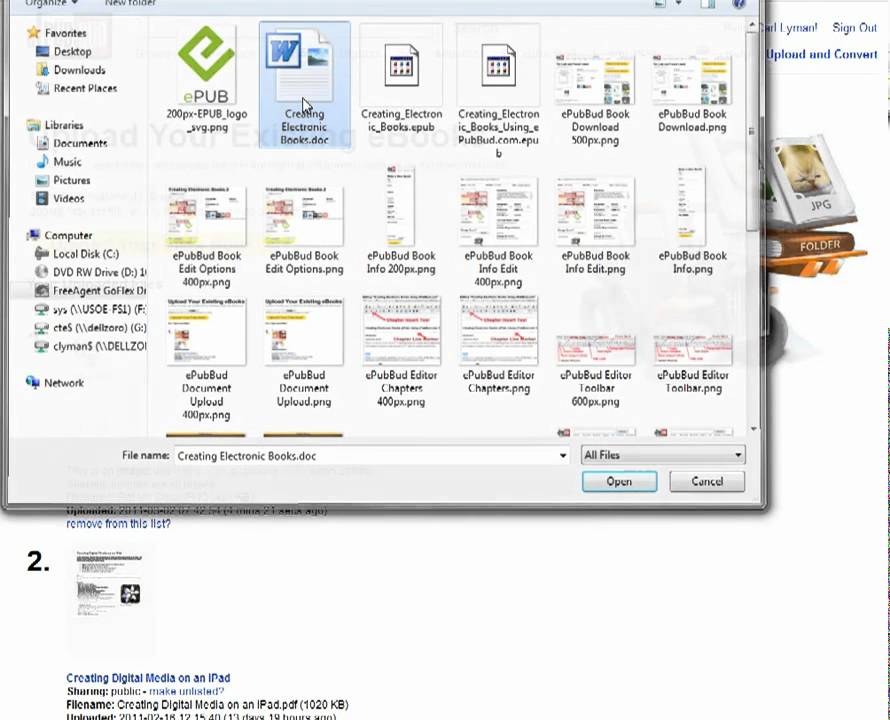Select ePubBud Editor Chapters.png
890x720 pixels.
[498, 345]
